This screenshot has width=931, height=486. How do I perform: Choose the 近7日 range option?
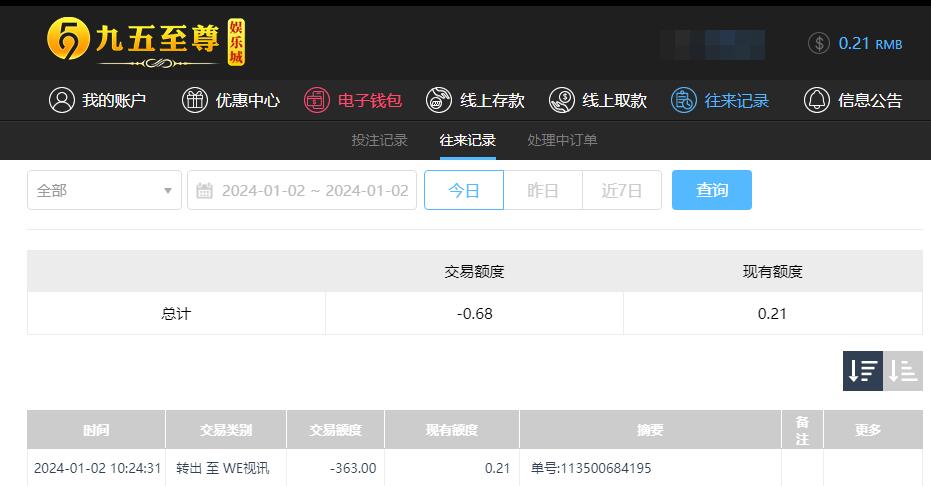click(622, 190)
